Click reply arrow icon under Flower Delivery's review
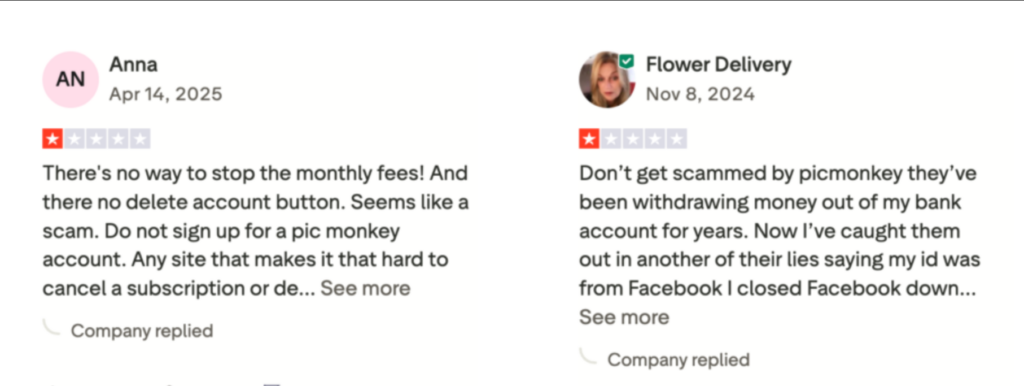Screen dimensions: 1024x386 tap(588, 356)
